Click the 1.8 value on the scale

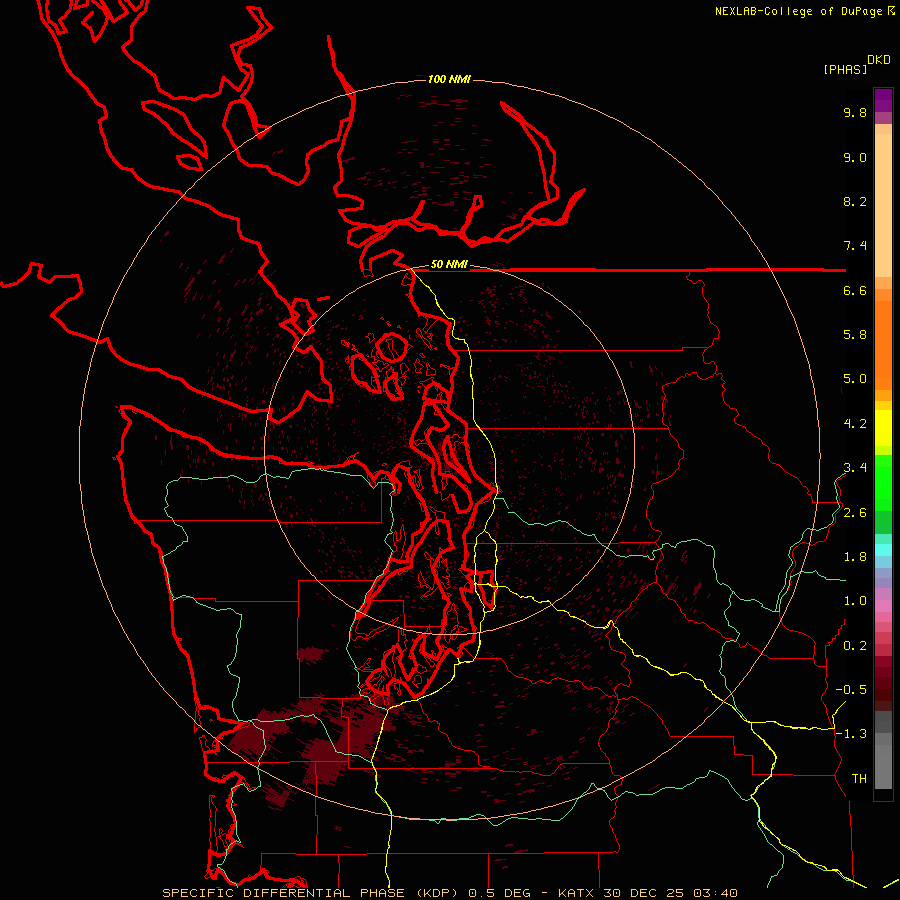tap(855, 557)
